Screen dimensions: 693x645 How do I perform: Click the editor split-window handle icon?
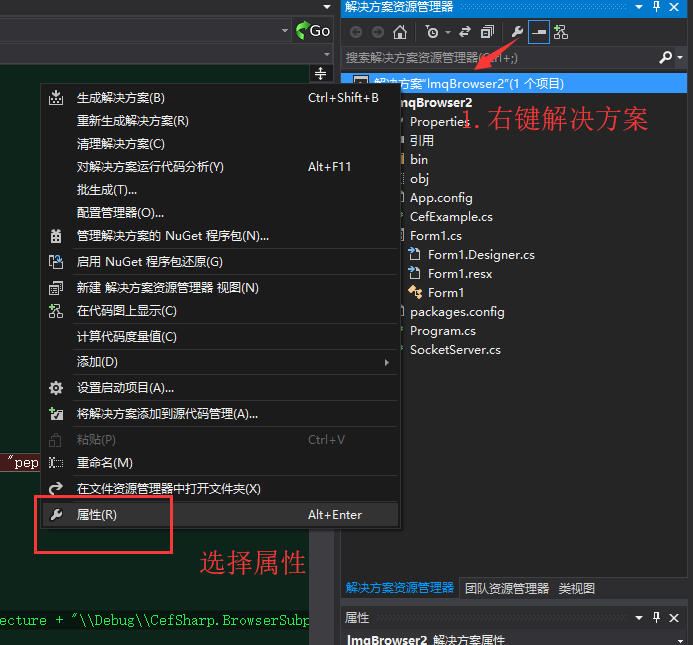[x=320, y=73]
